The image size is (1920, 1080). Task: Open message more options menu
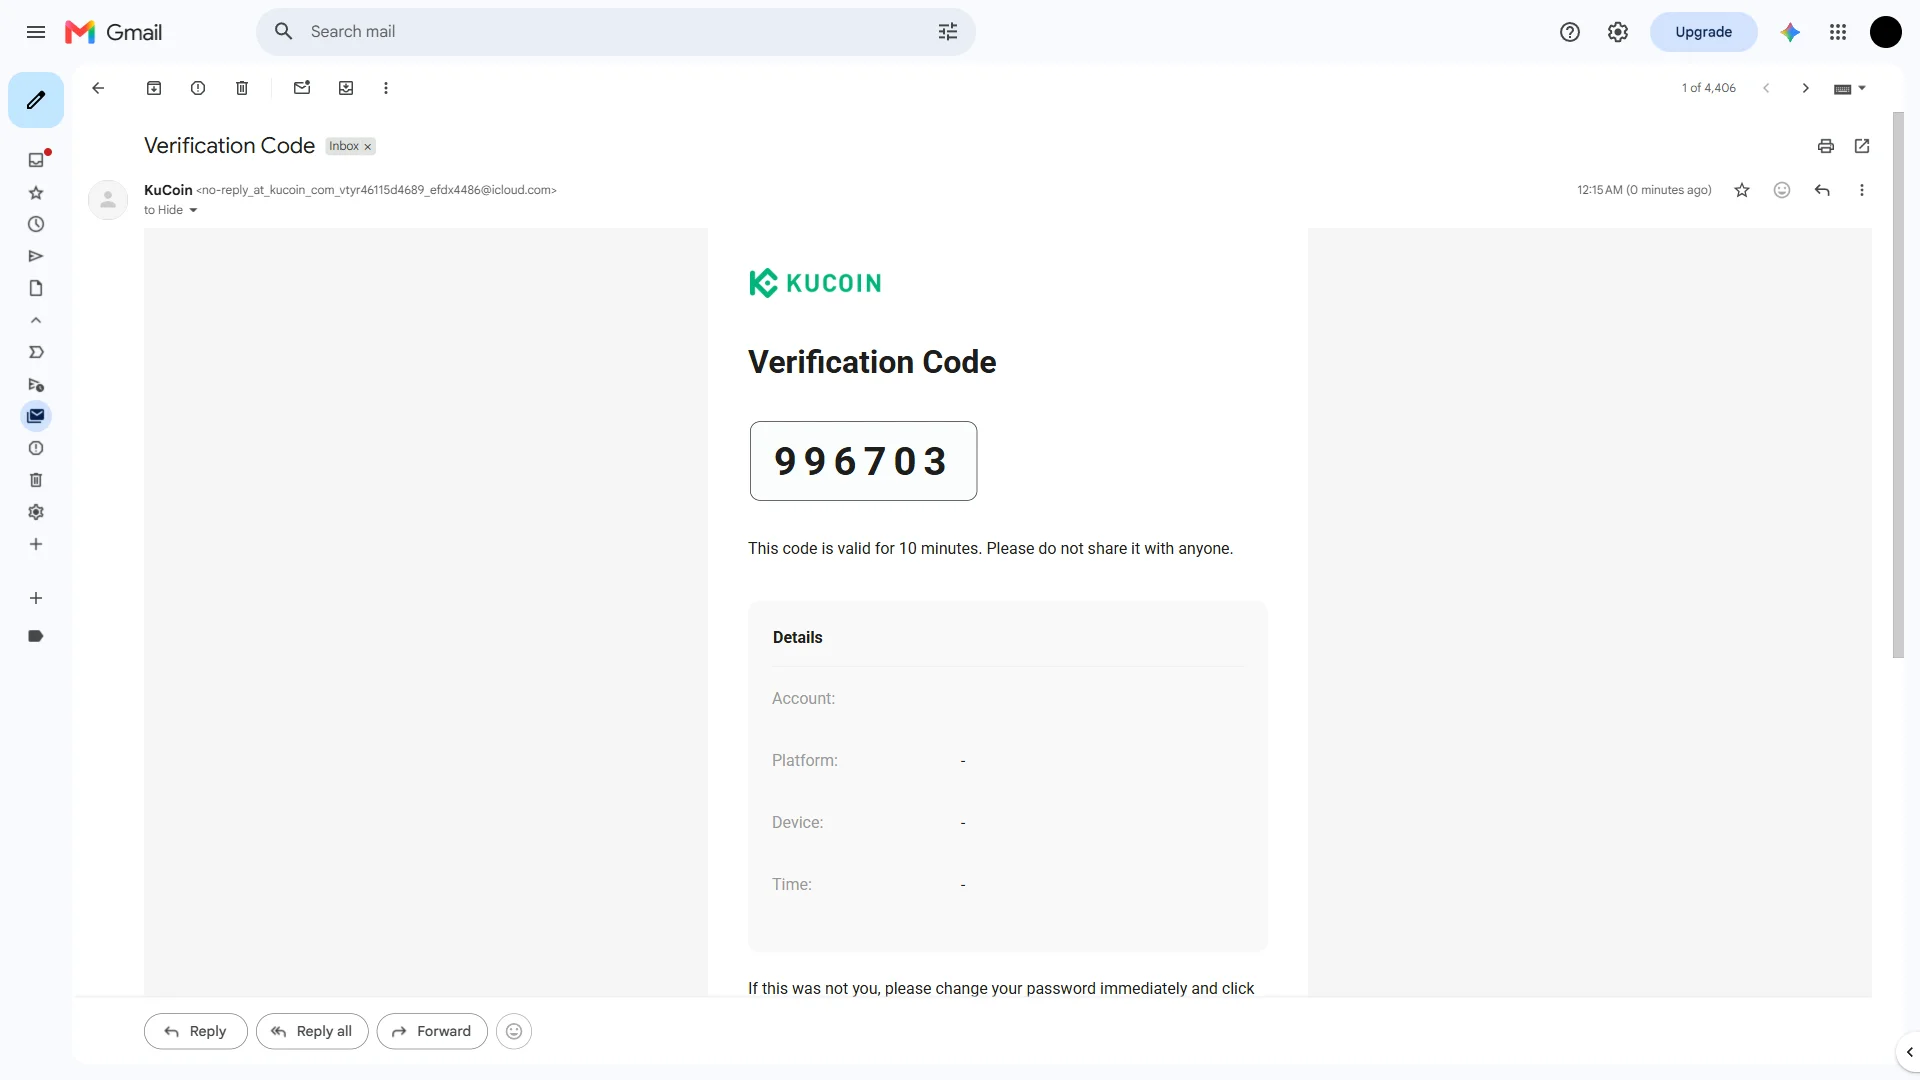(1862, 190)
